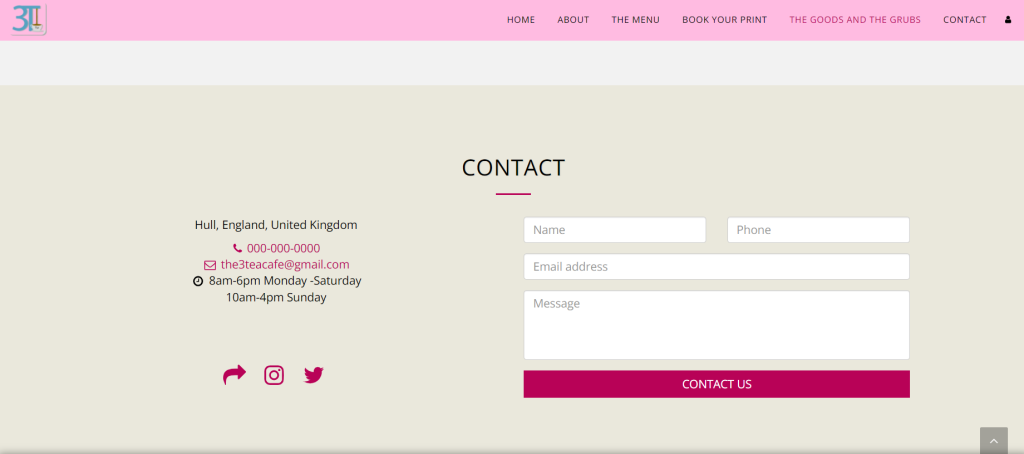Select The Goods and The Grubs
The width and height of the screenshot is (1024, 454).
click(855, 20)
